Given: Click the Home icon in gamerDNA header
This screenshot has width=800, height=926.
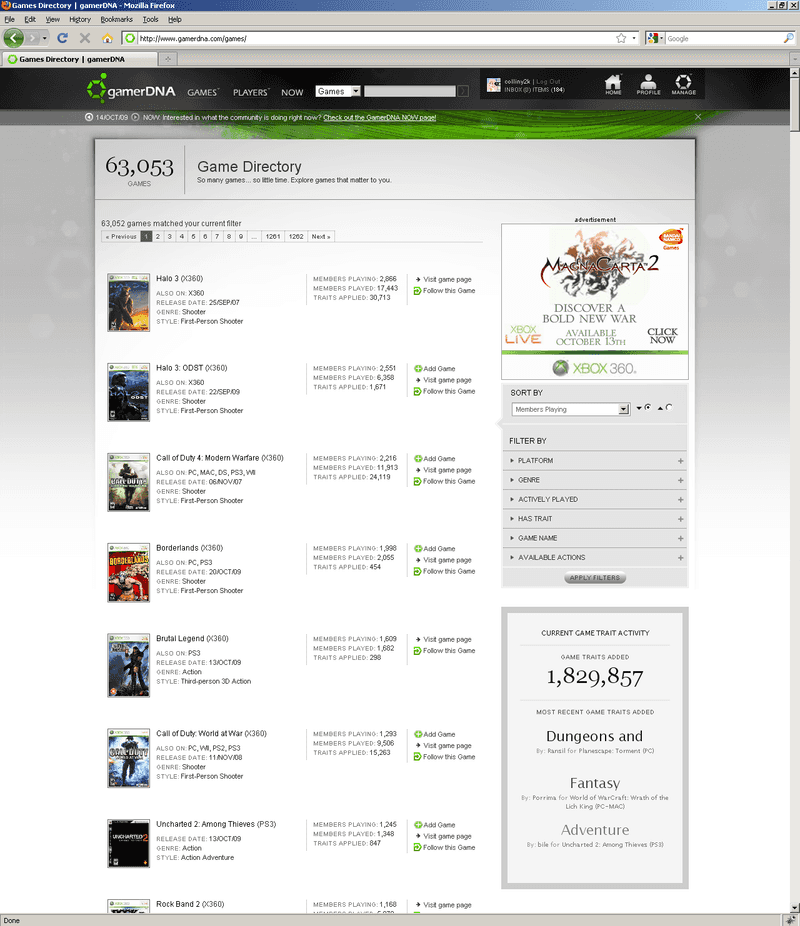Looking at the screenshot, I should [x=613, y=84].
